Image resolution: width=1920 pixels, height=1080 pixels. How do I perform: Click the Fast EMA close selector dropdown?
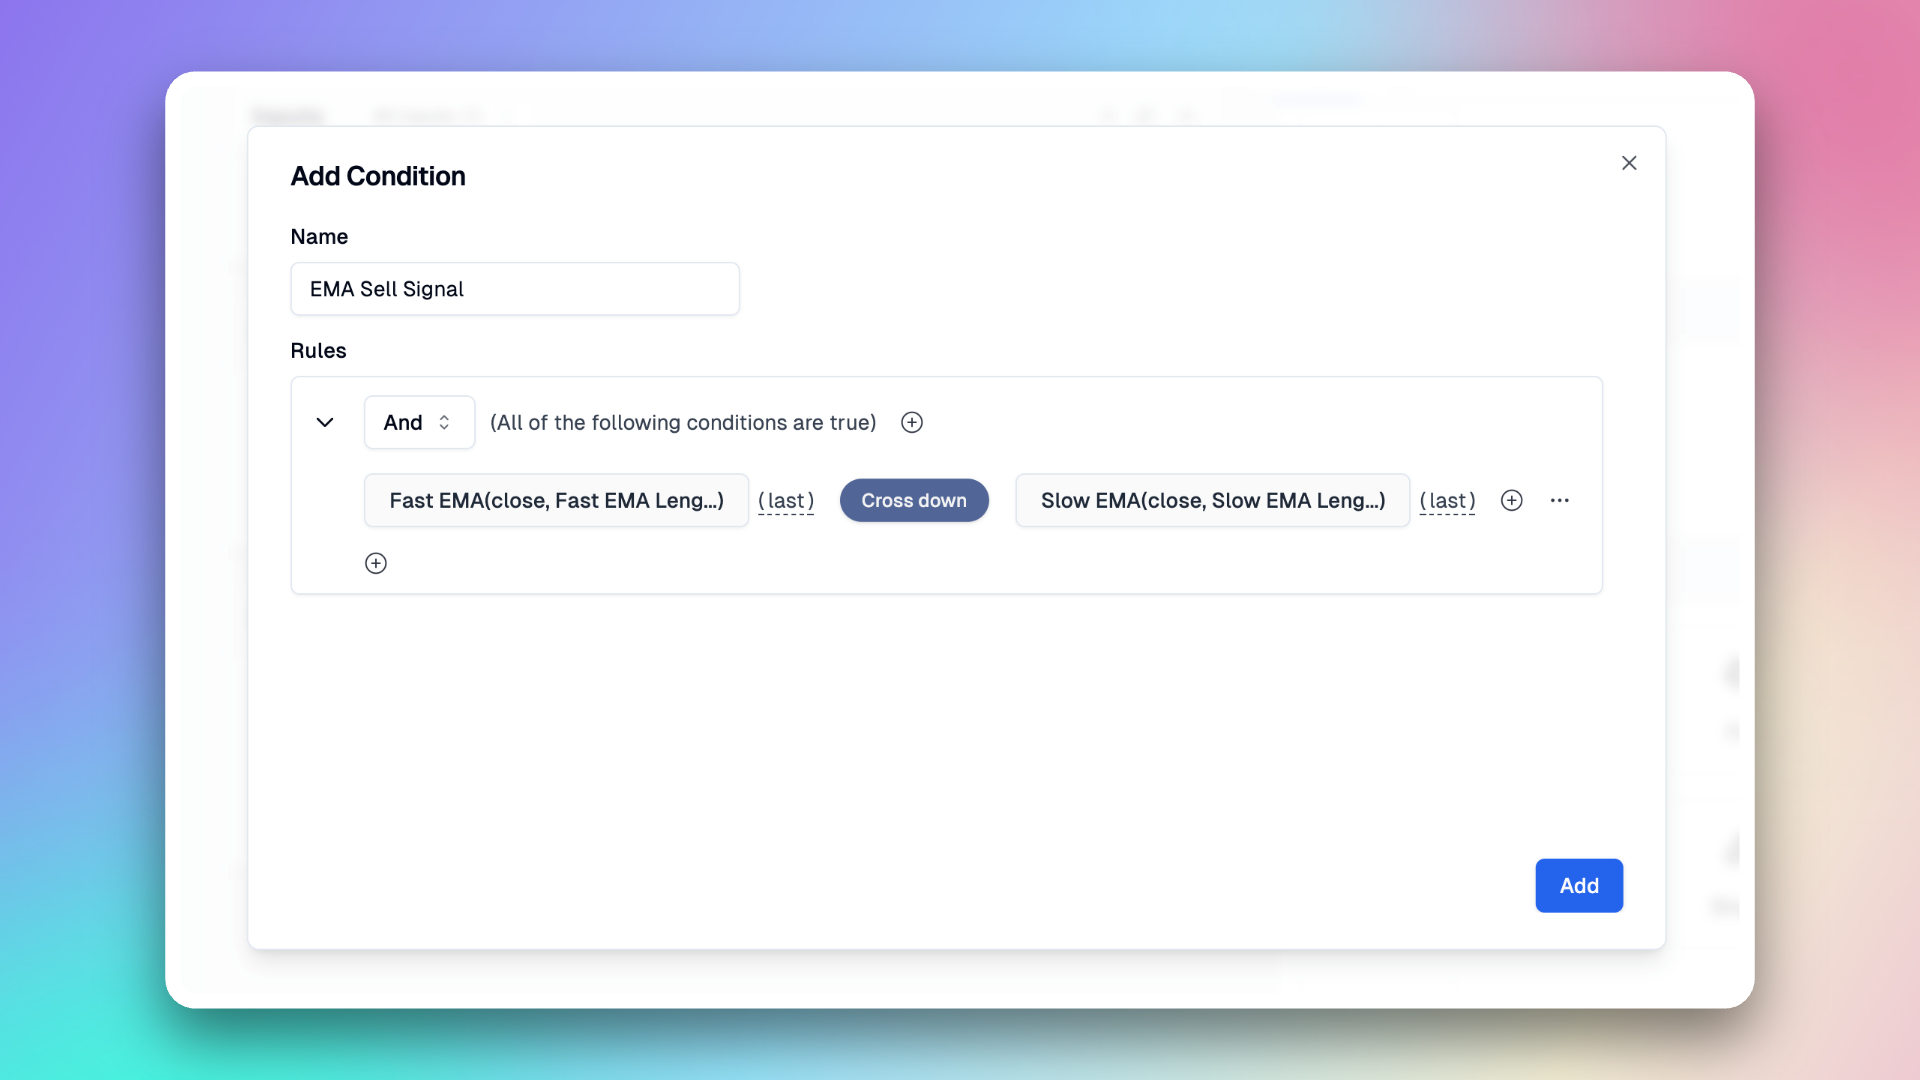555,498
